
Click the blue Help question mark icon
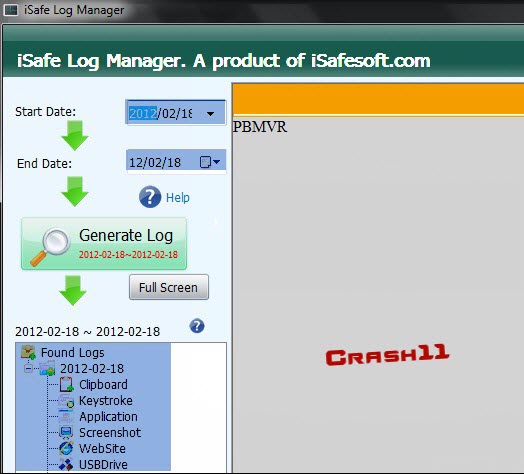150,197
